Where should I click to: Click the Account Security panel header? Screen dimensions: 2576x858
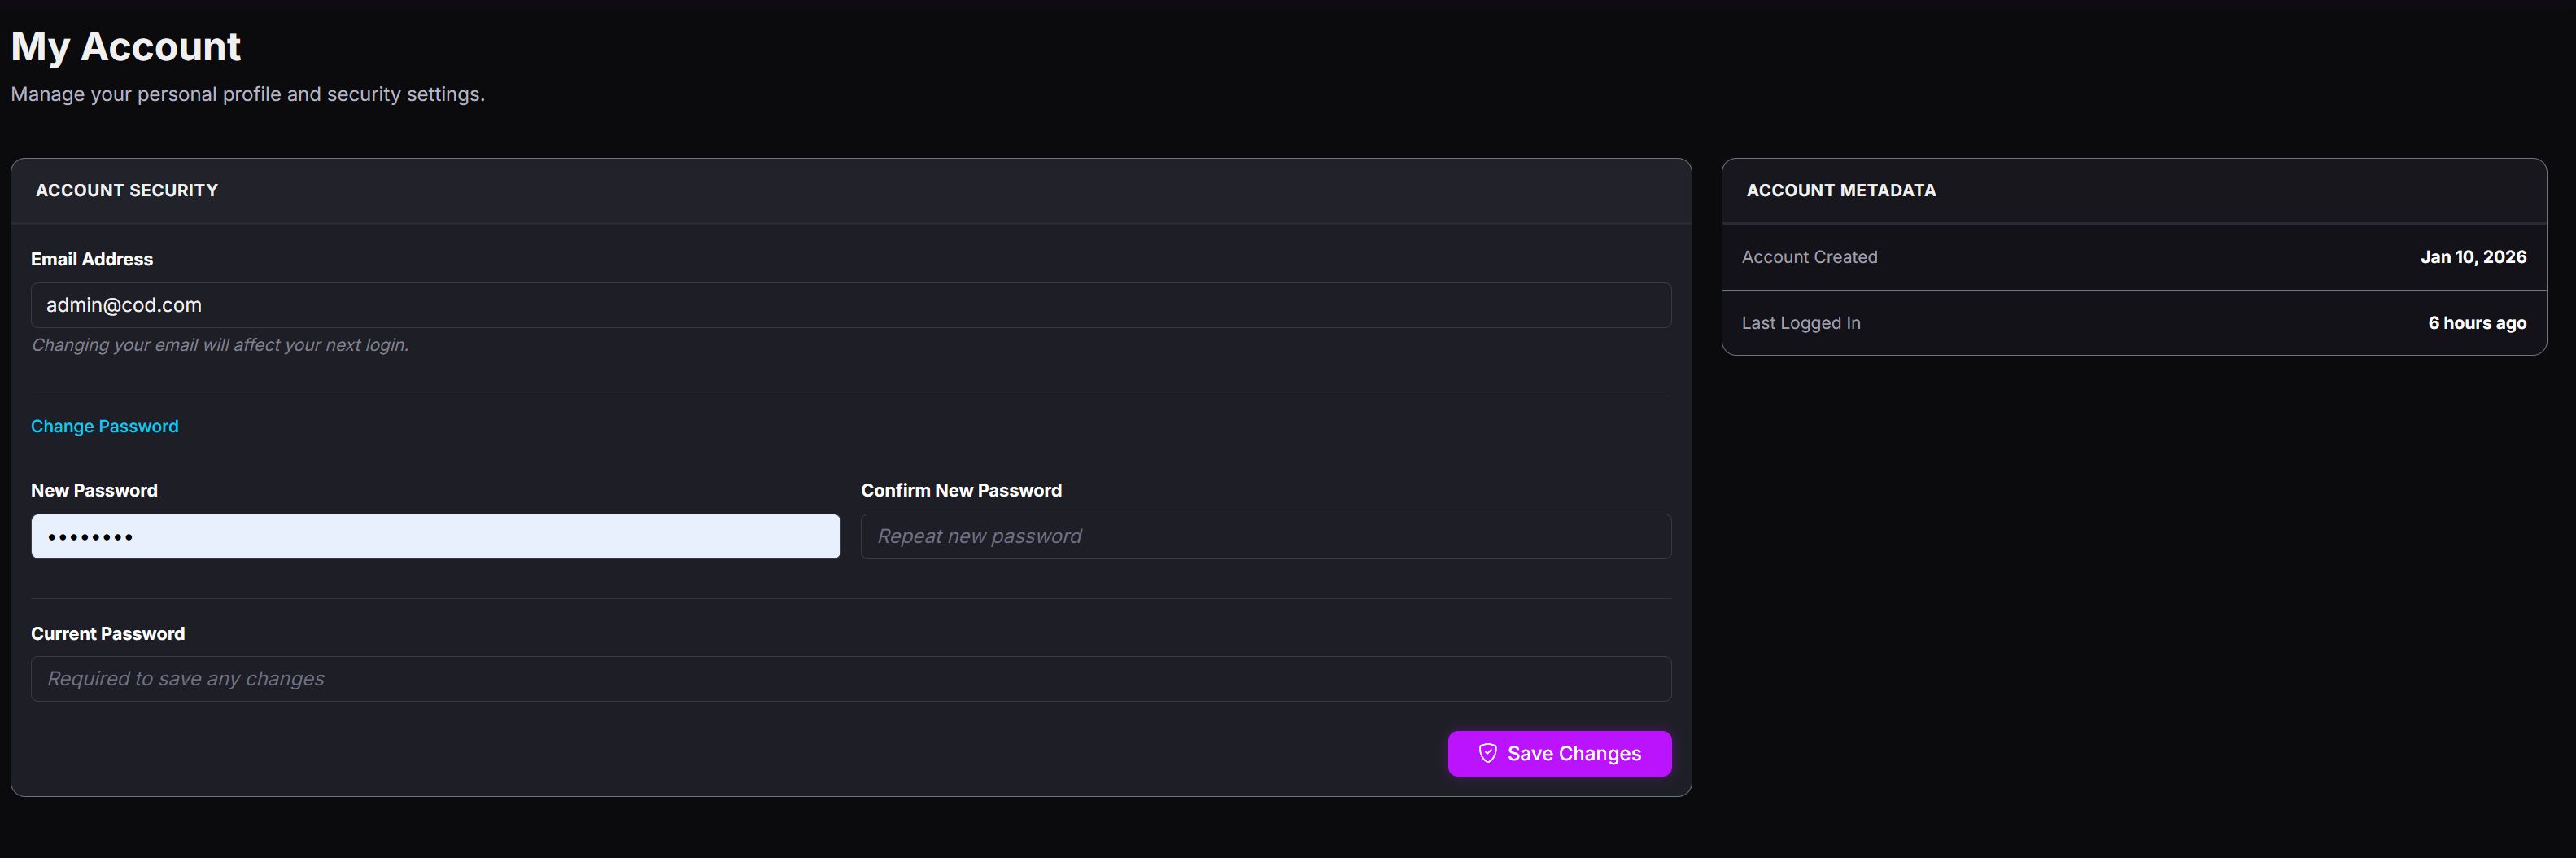point(127,190)
